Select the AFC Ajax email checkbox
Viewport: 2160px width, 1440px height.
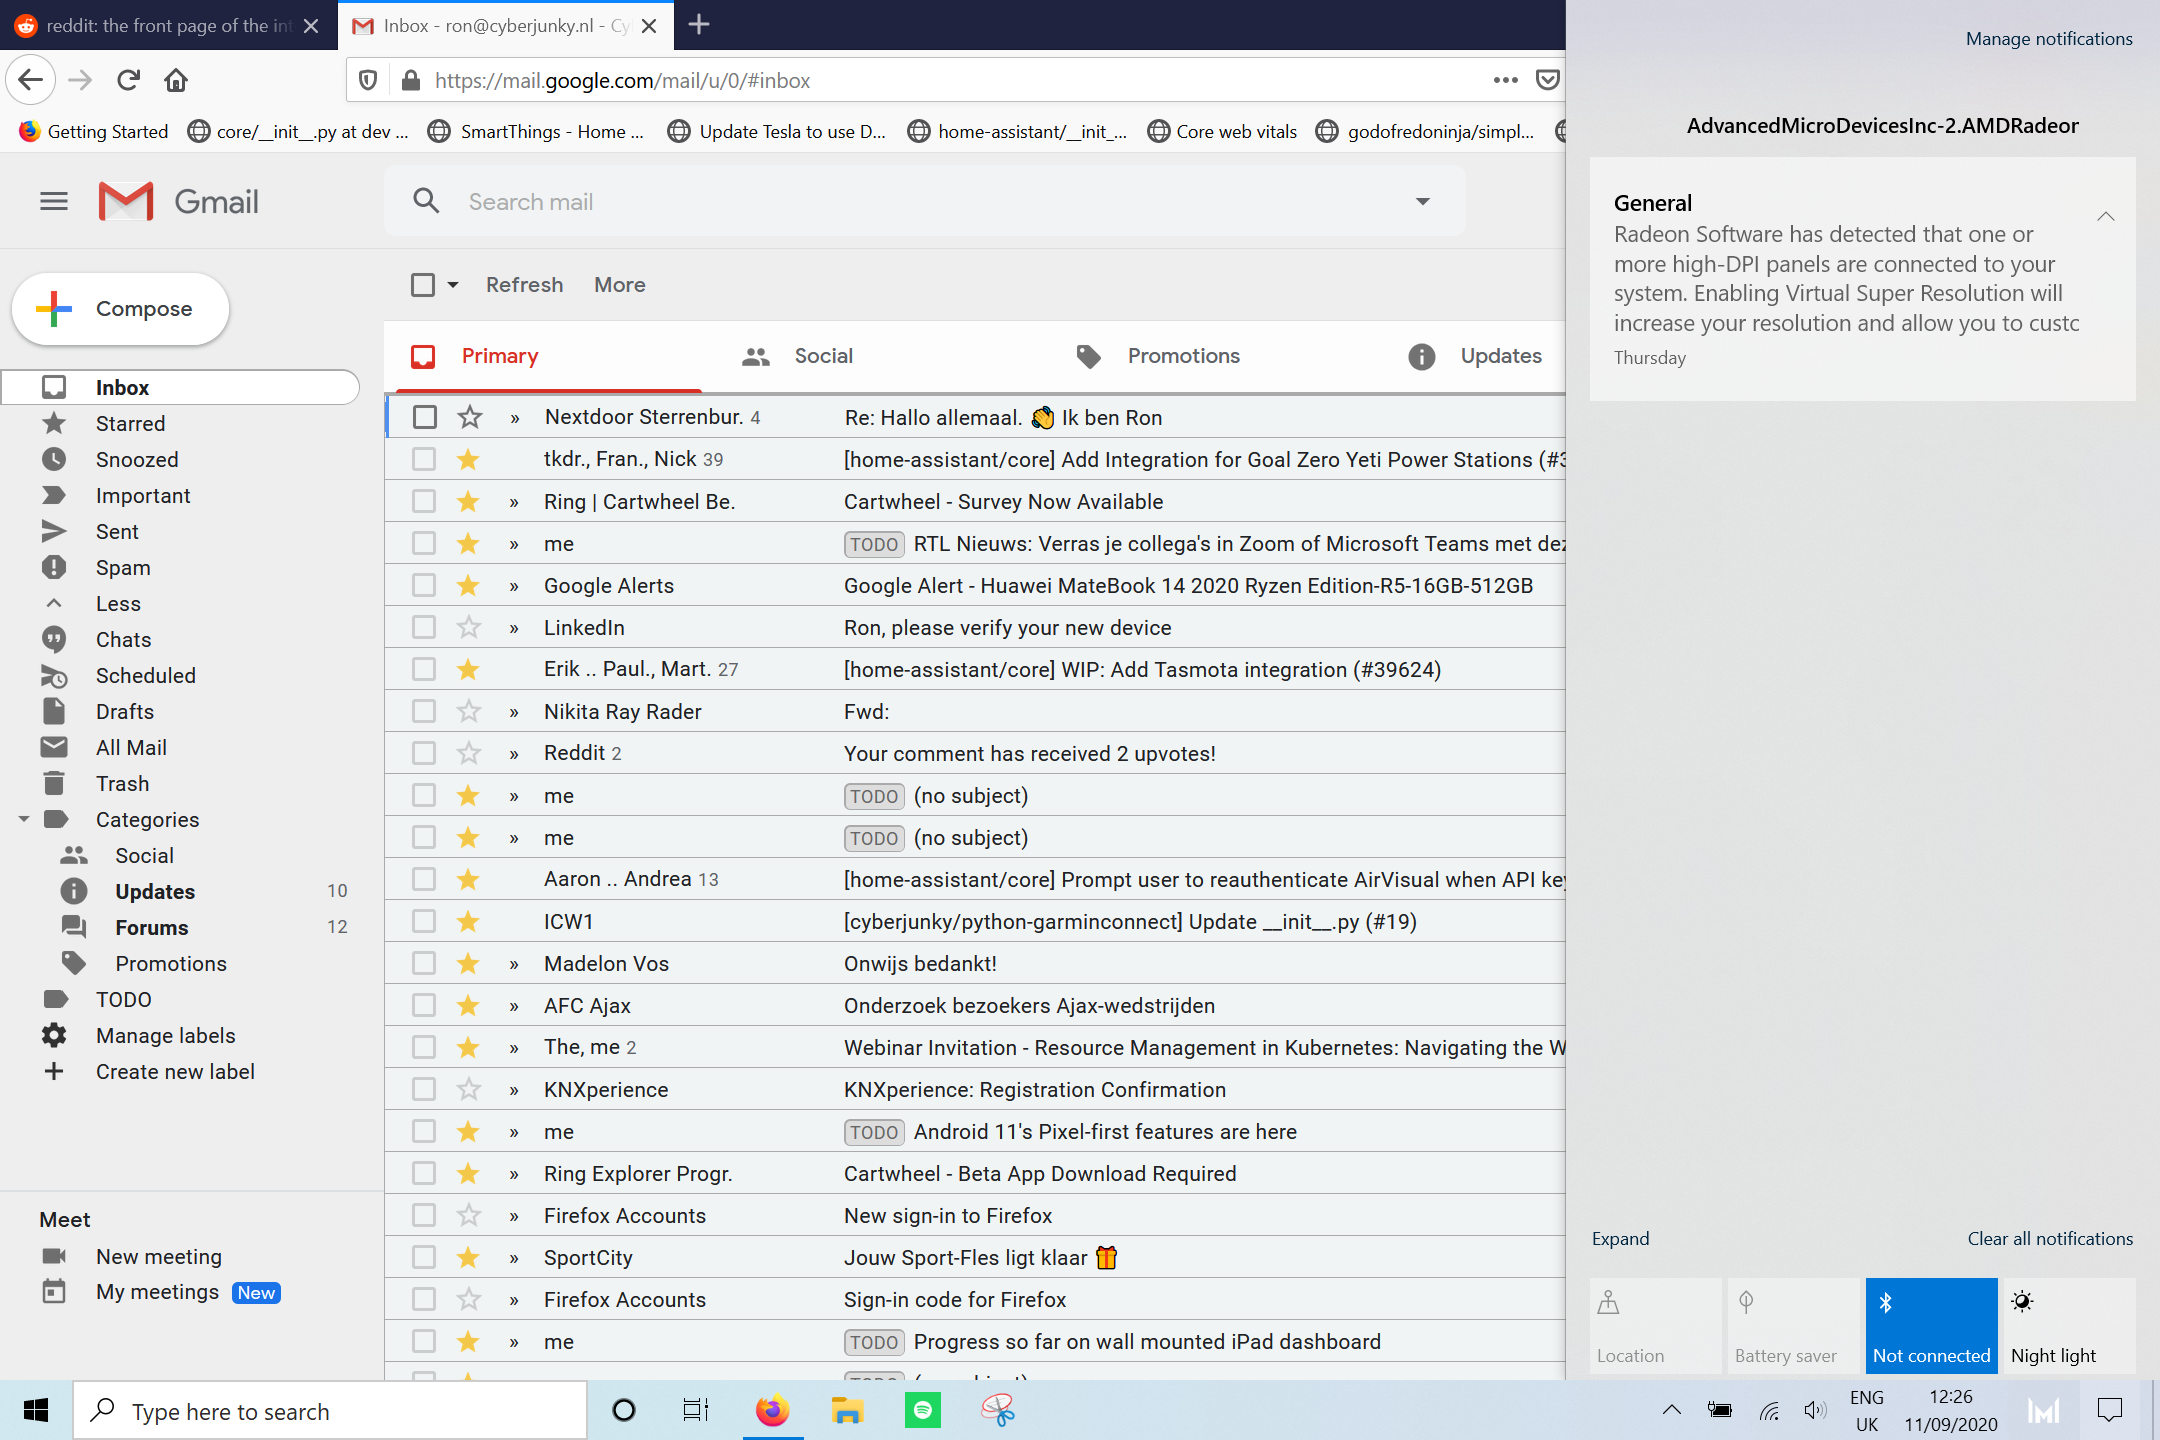click(424, 1006)
